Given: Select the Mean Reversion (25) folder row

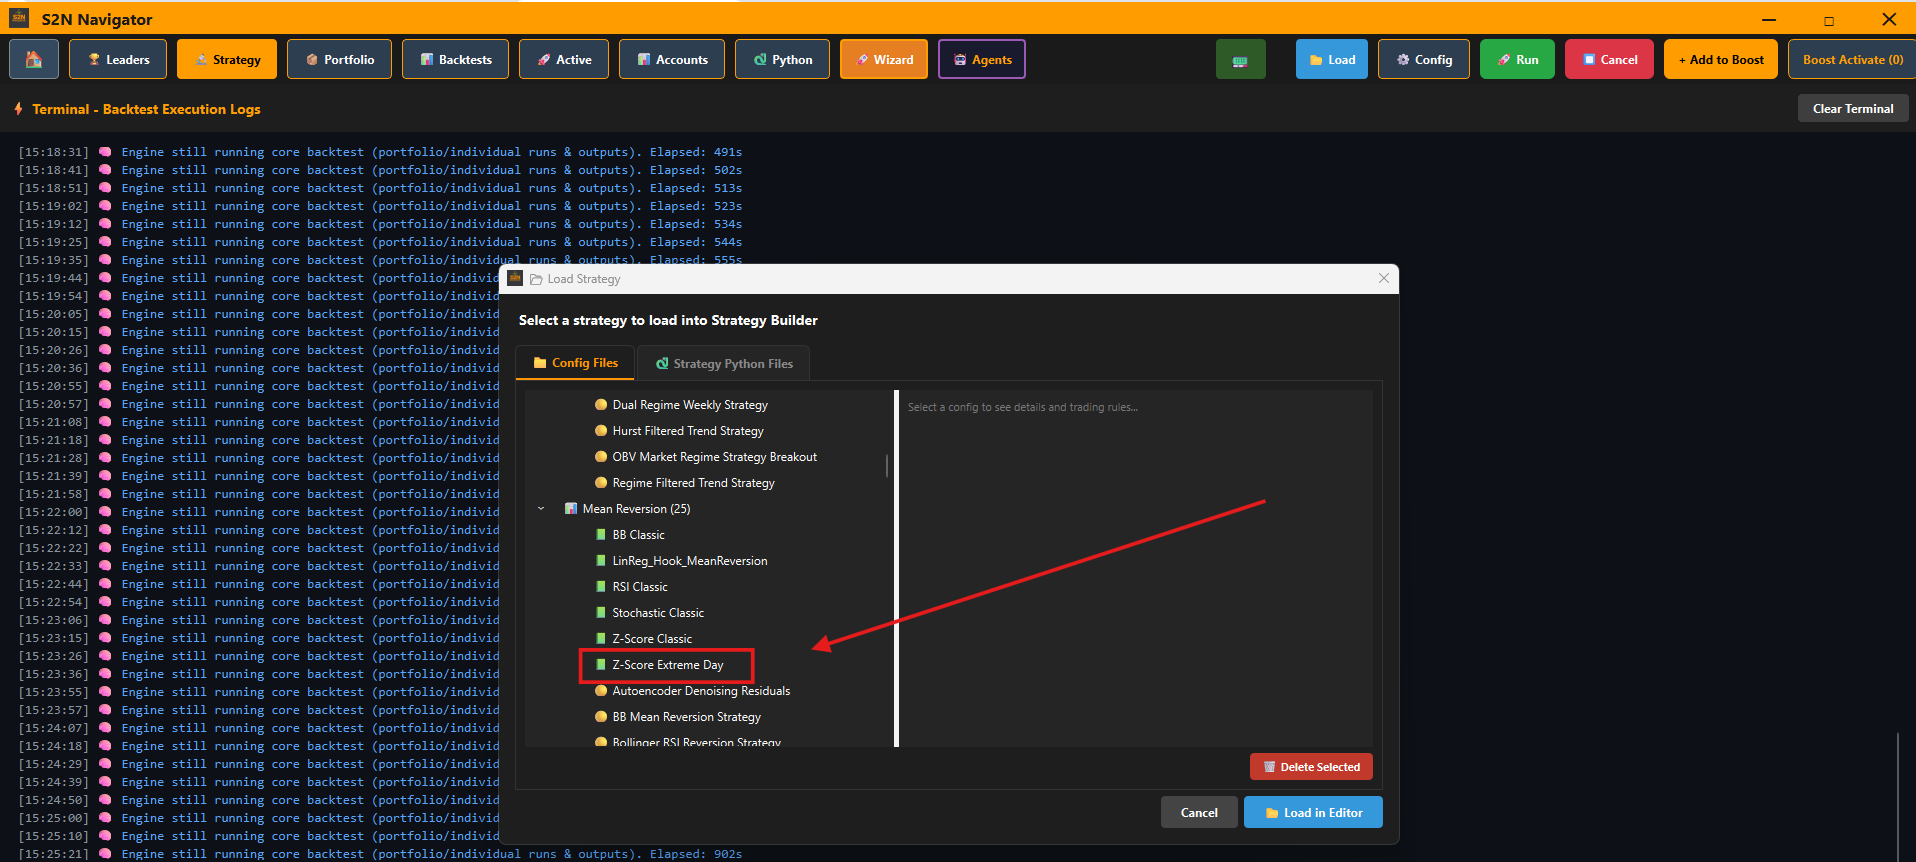Looking at the screenshot, I should (x=636, y=509).
